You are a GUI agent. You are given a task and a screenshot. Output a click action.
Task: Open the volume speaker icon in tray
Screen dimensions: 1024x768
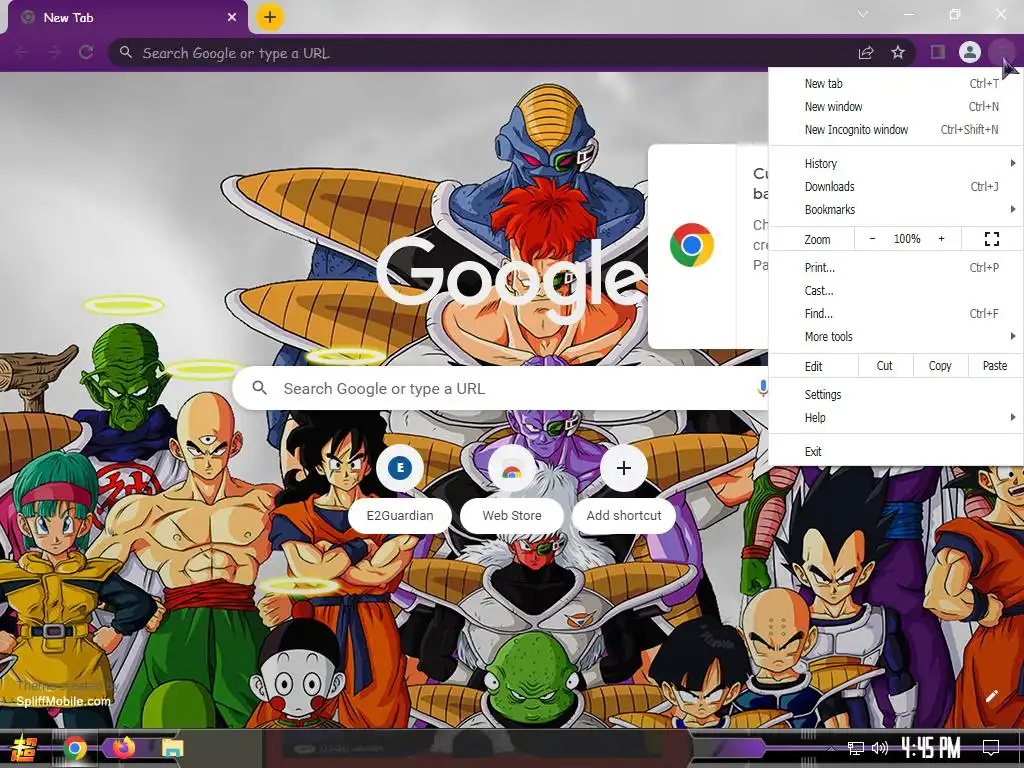tap(880, 748)
